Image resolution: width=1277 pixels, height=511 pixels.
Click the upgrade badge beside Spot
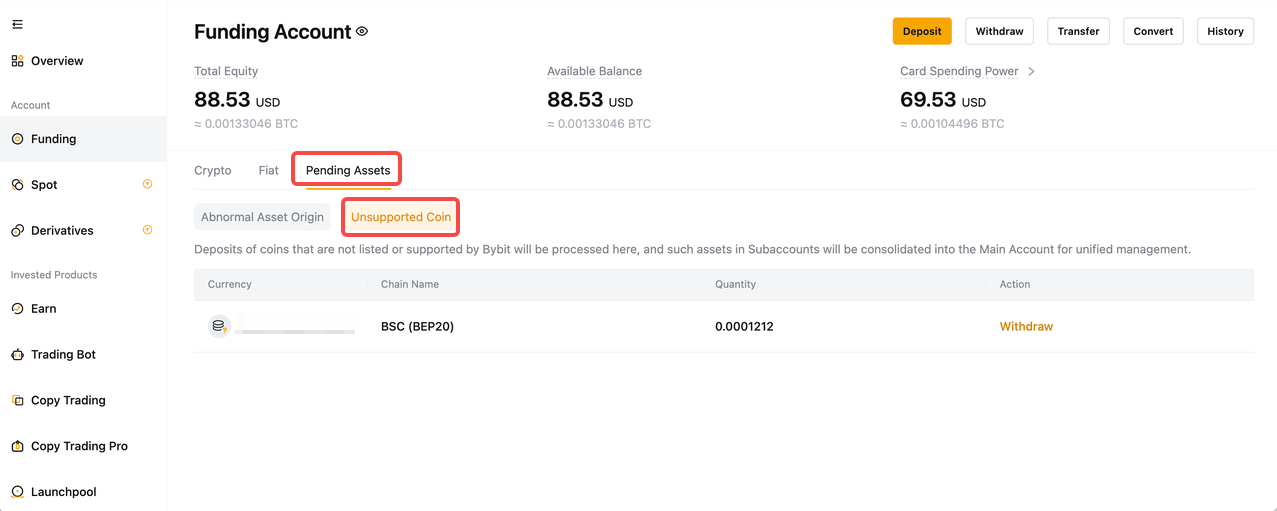[x=147, y=184]
